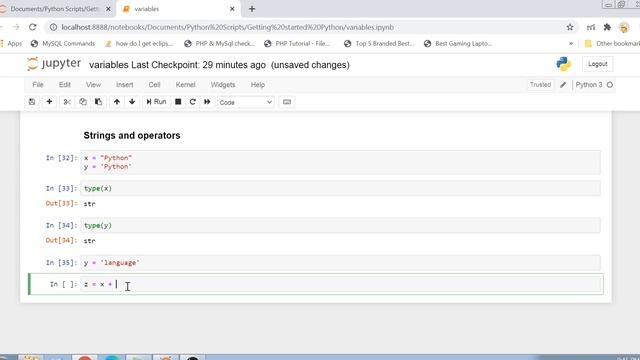The height and width of the screenshot is (360, 640).
Task: Close the Documents/Python Scripts tab
Action: pos(108,9)
